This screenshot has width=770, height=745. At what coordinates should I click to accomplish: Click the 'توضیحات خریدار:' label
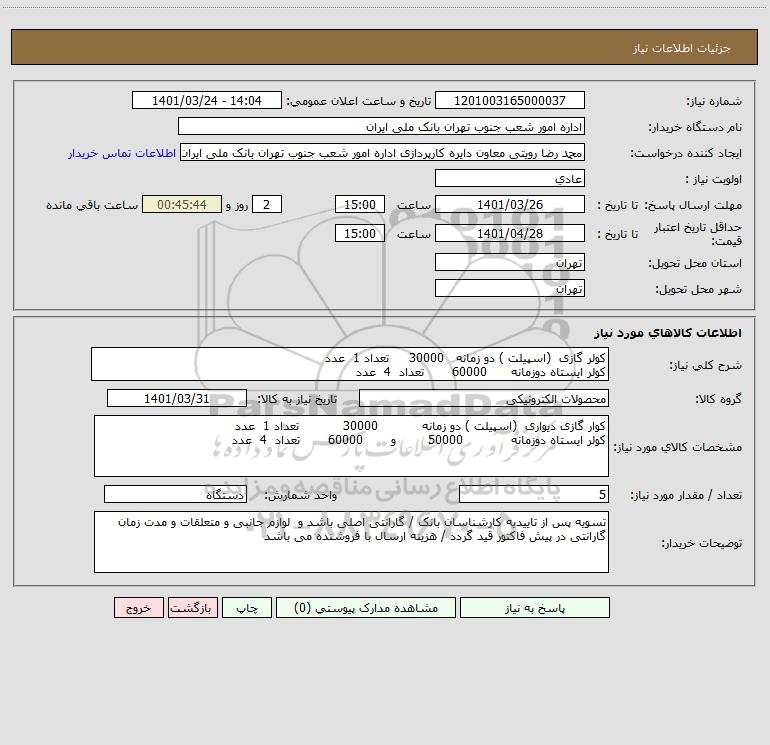coord(701,543)
